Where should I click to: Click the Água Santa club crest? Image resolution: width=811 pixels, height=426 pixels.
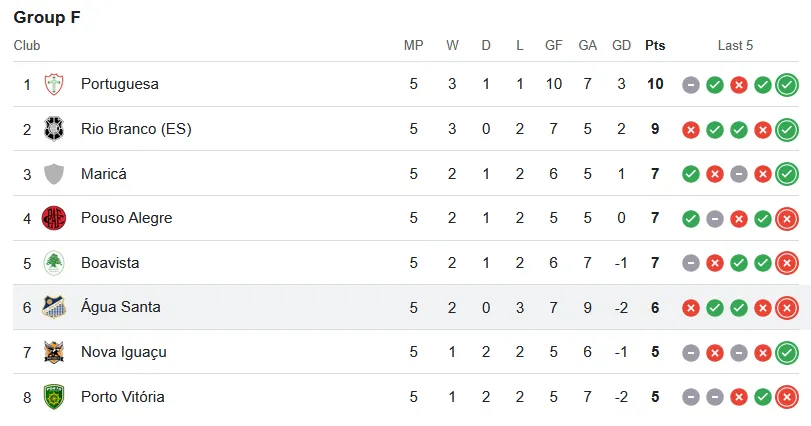(x=54, y=307)
